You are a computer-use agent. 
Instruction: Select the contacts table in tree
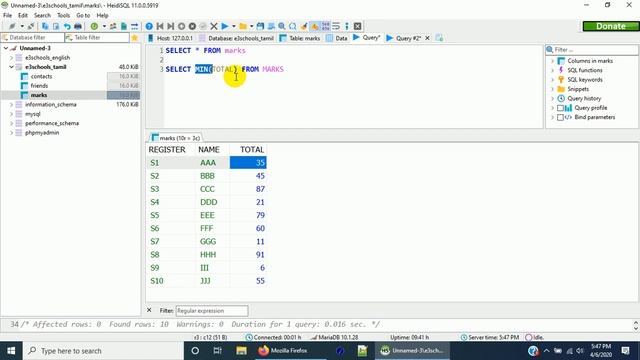click(41, 76)
